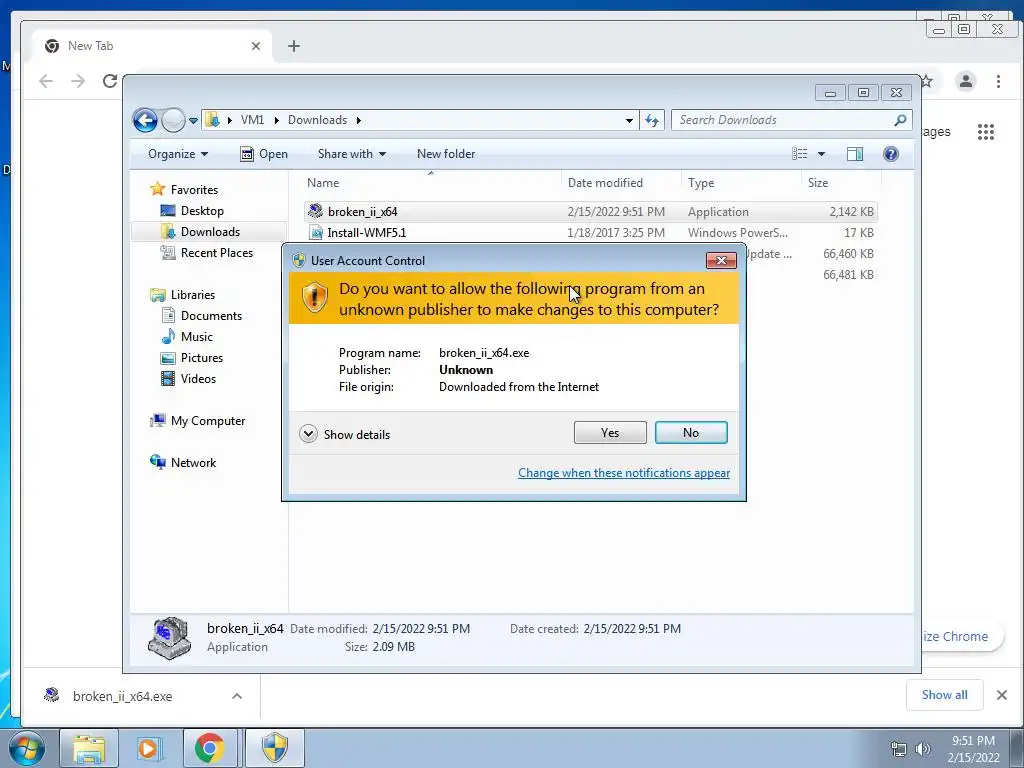Open the Organize menu
Screen dimensions: 1024x768
coord(178,154)
